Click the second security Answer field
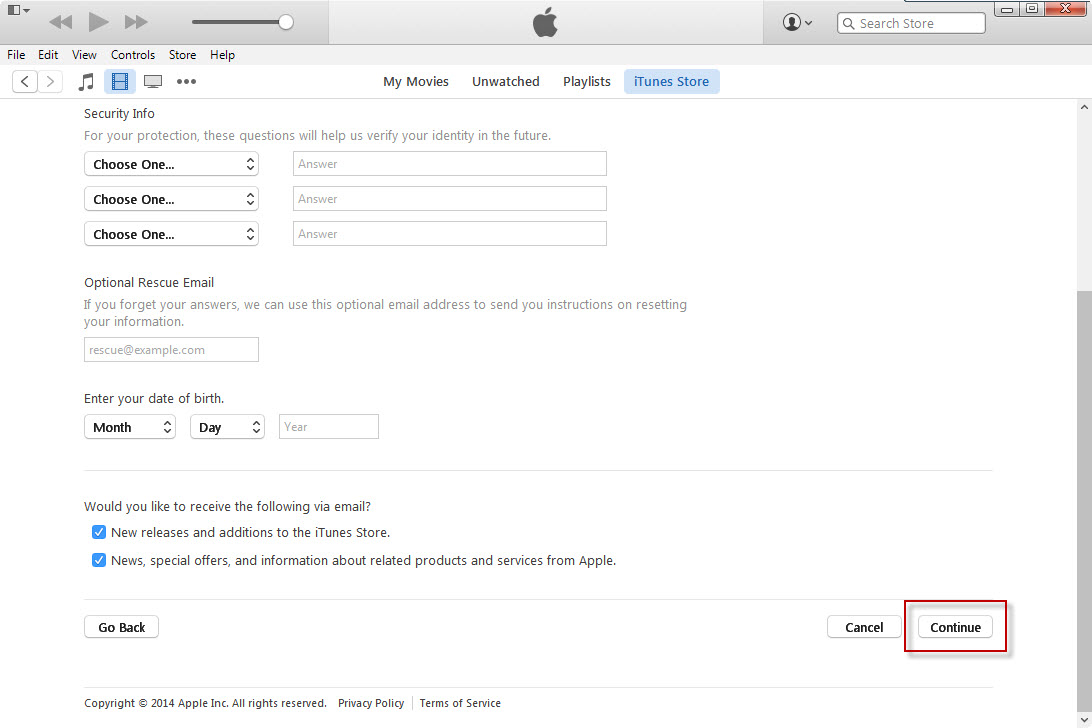Viewport: 1092px width, 728px height. click(450, 199)
